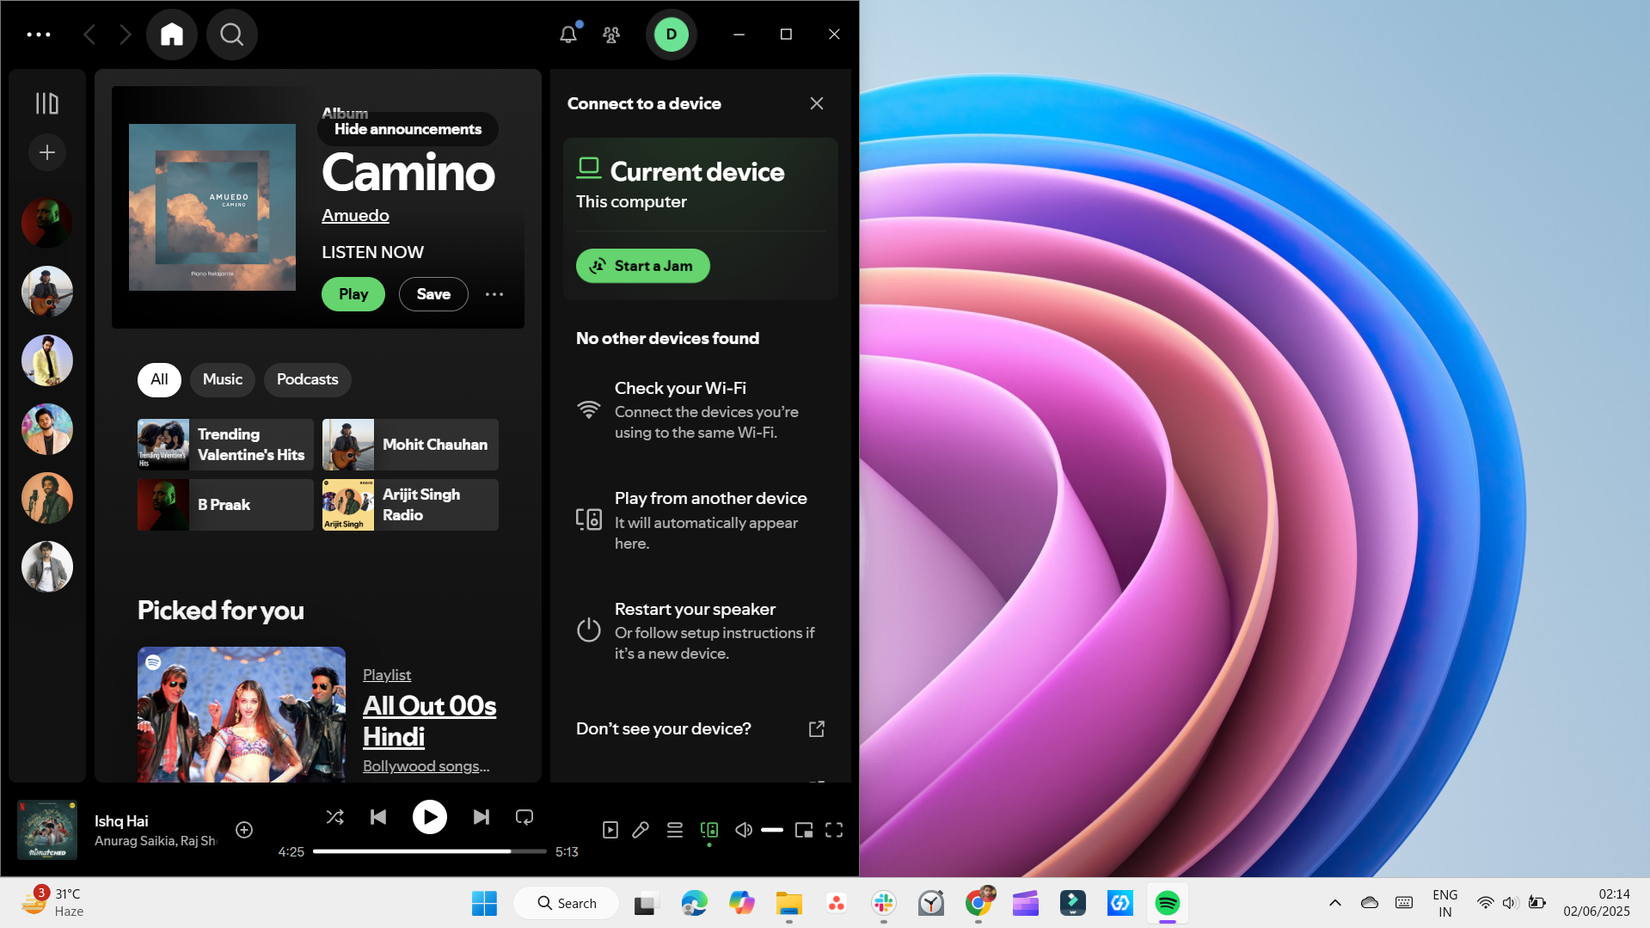1650x928 pixels.
Task: Start a Jam from Connect panel
Action: (643, 266)
